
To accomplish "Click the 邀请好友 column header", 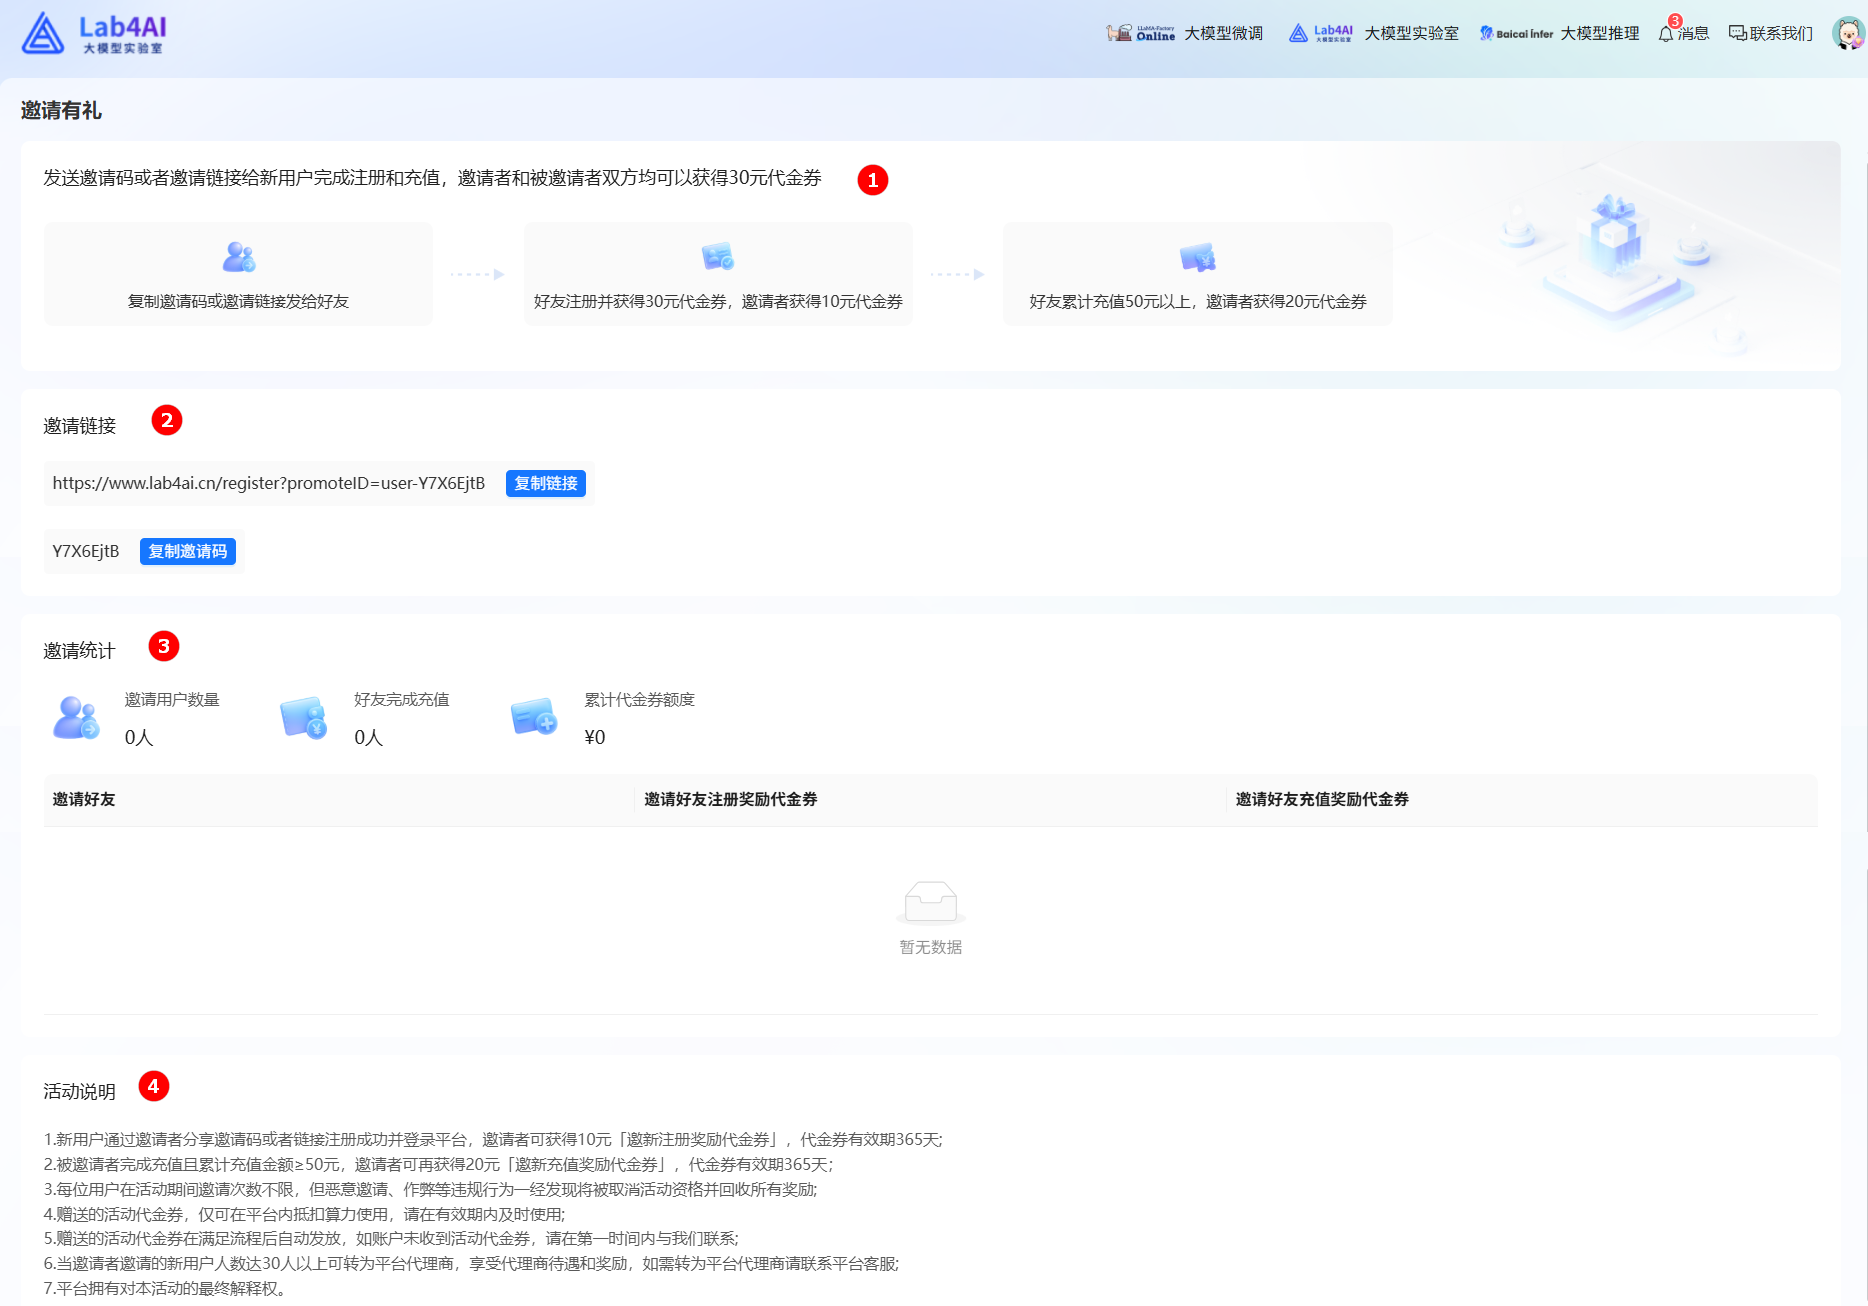I will tap(84, 800).
